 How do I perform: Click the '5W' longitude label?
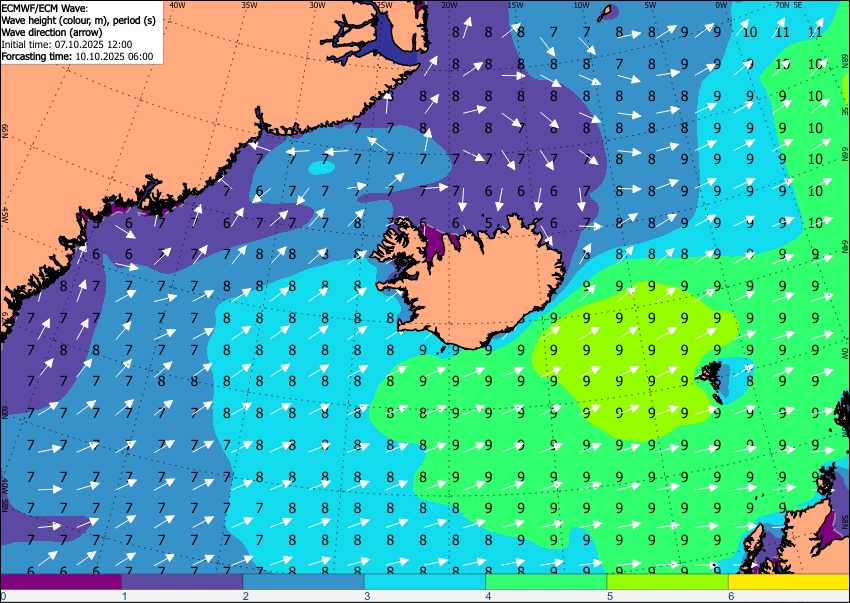[651, 5]
